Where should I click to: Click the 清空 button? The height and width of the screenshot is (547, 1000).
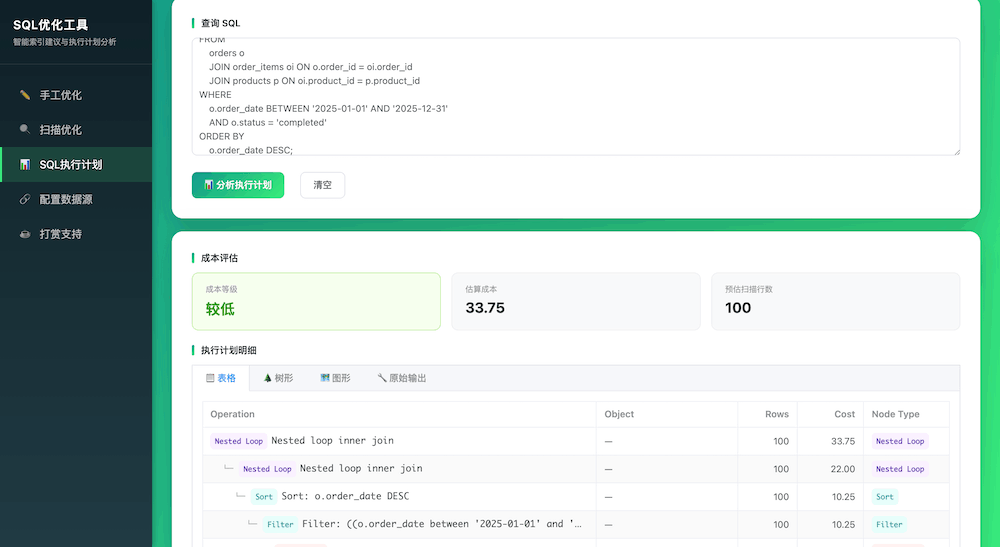(x=322, y=185)
